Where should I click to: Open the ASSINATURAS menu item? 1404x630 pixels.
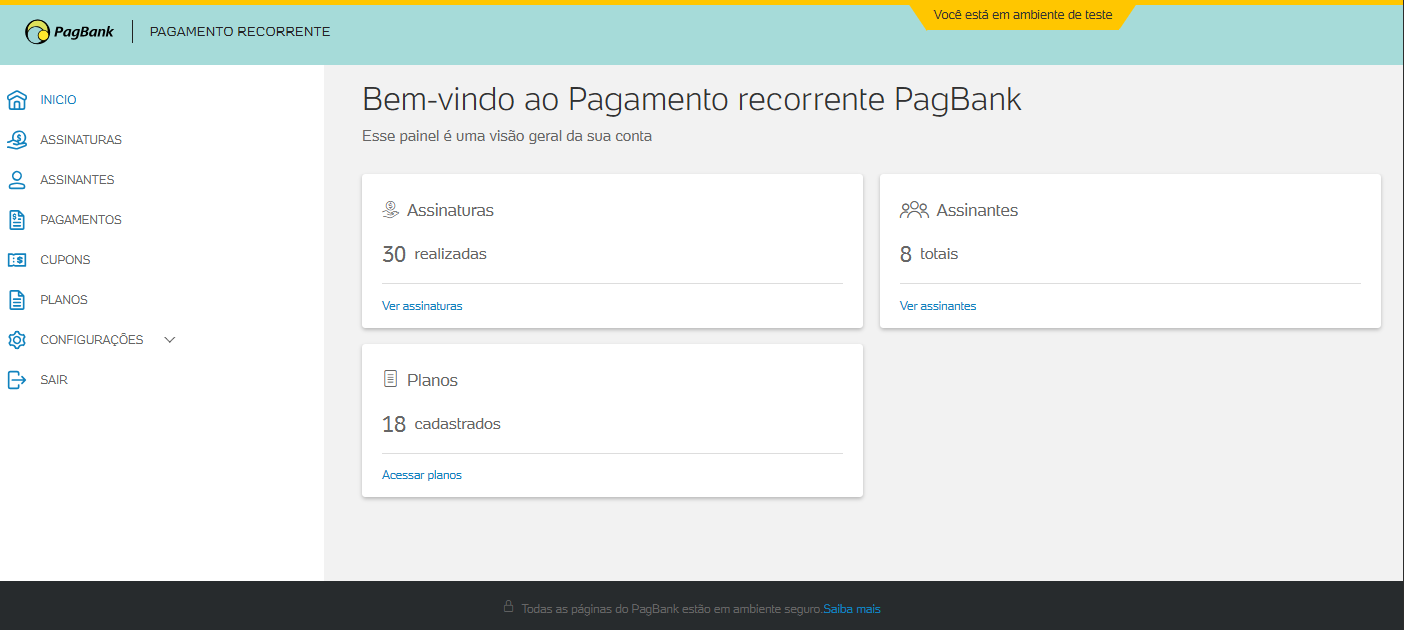click(x=81, y=140)
